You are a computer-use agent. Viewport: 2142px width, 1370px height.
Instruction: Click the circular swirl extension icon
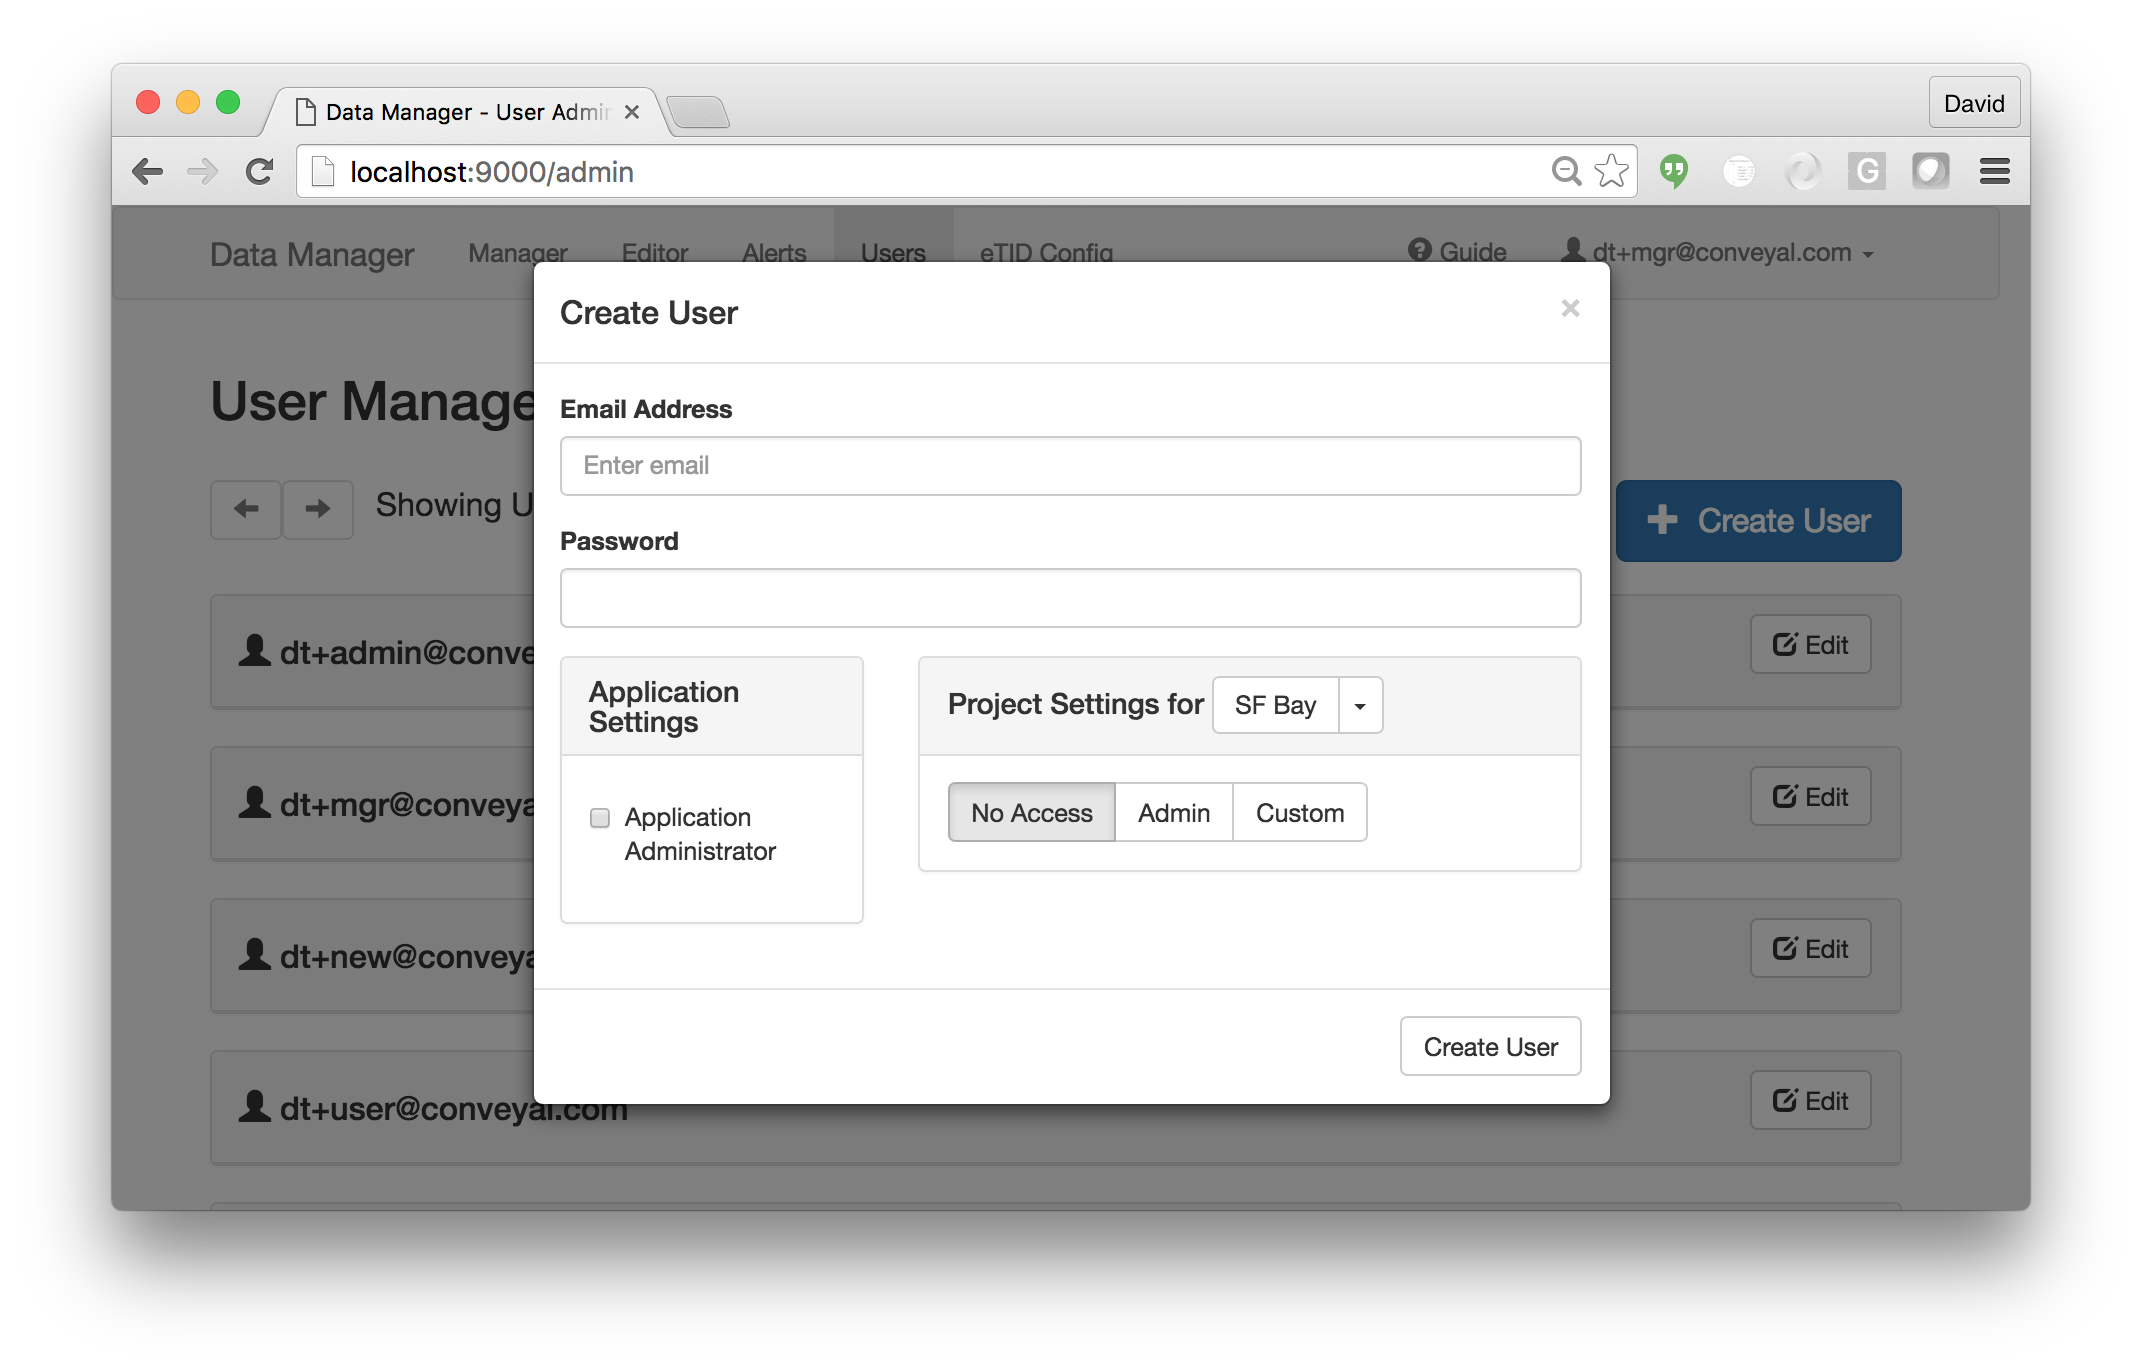tap(1803, 172)
